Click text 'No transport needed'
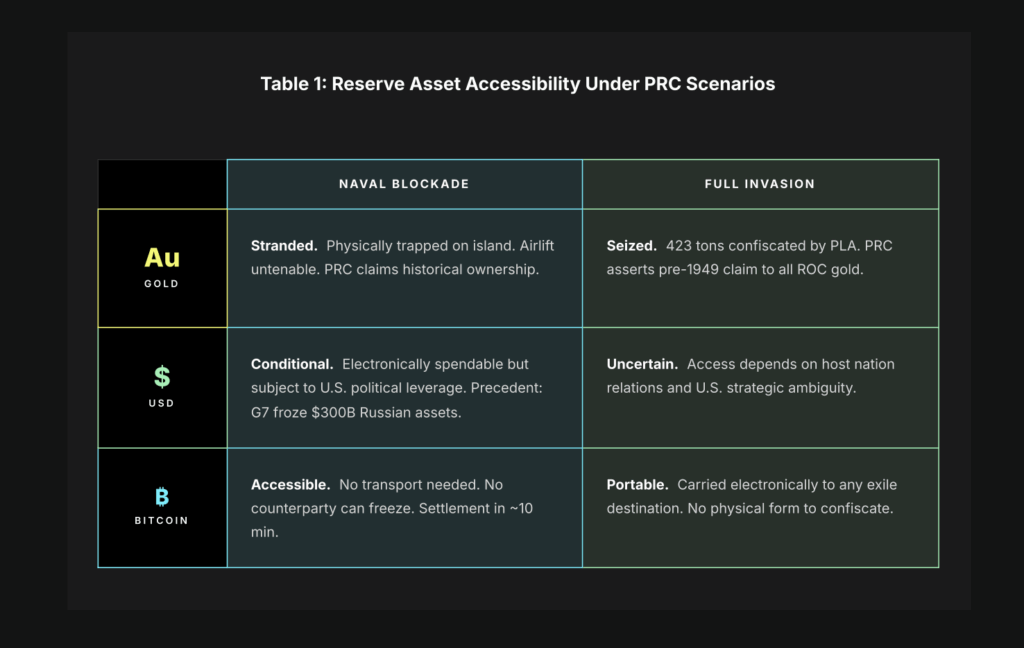Screen dimensions: 1024x648 (x=409, y=485)
